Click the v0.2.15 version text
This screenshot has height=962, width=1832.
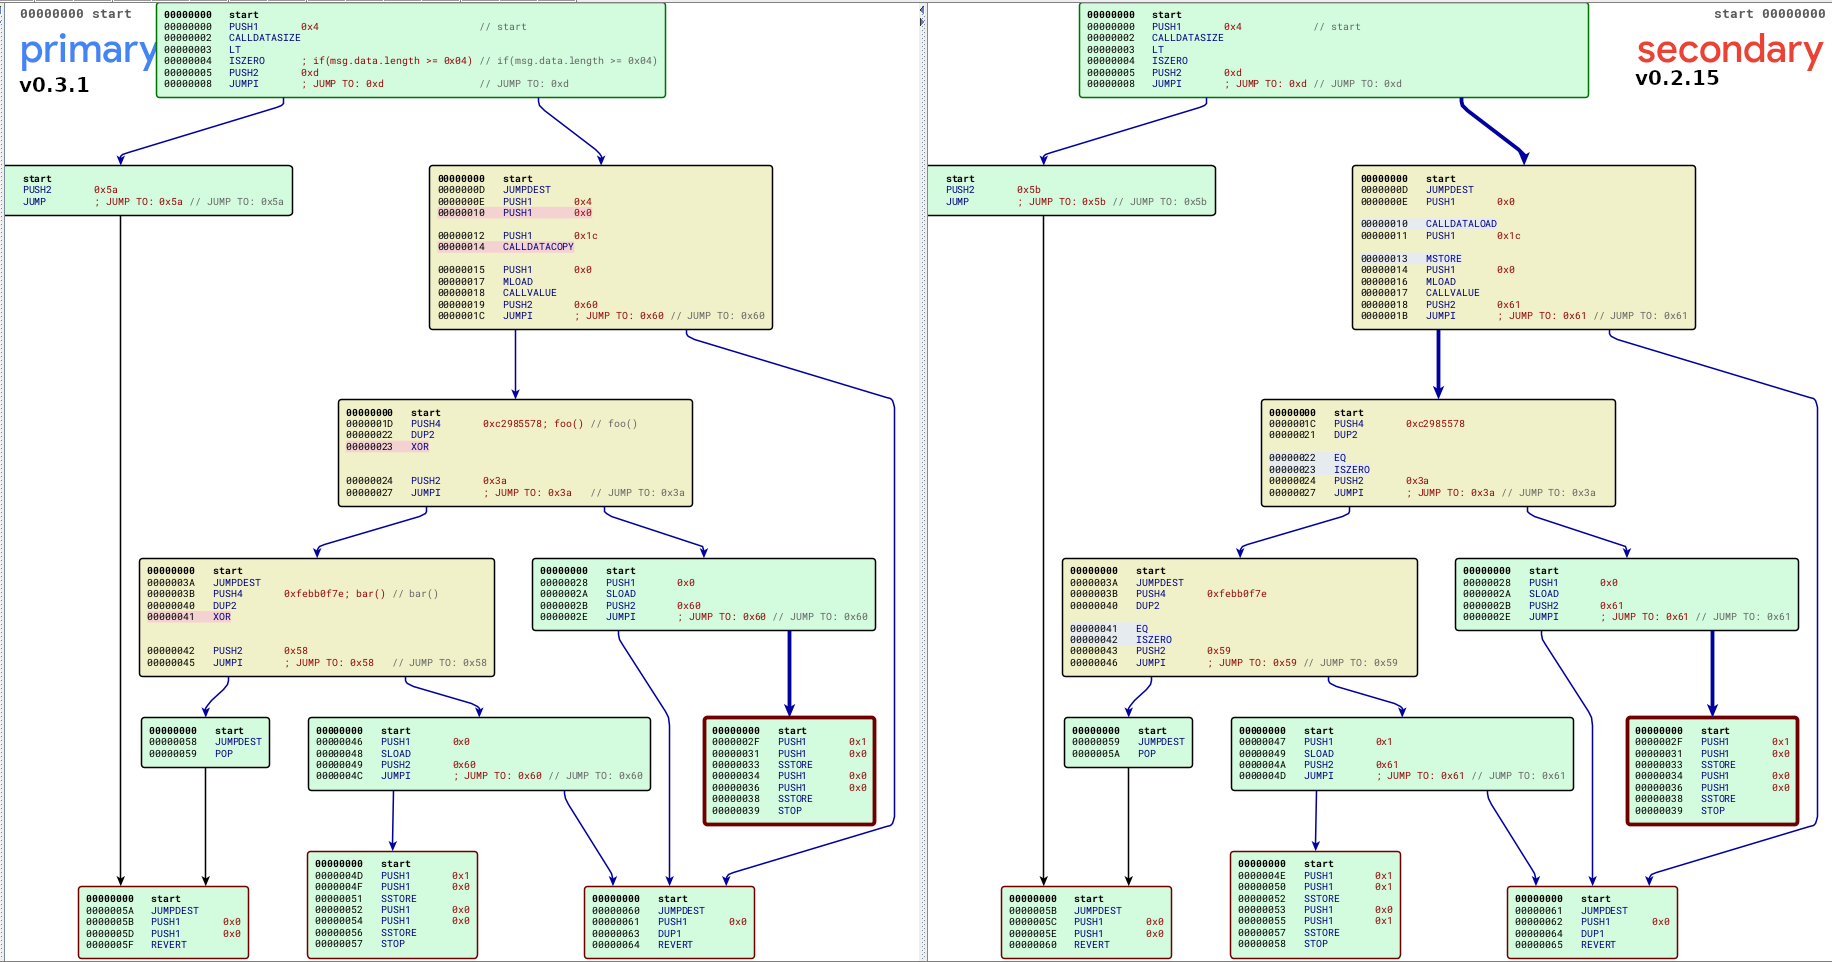click(x=1677, y=77)
